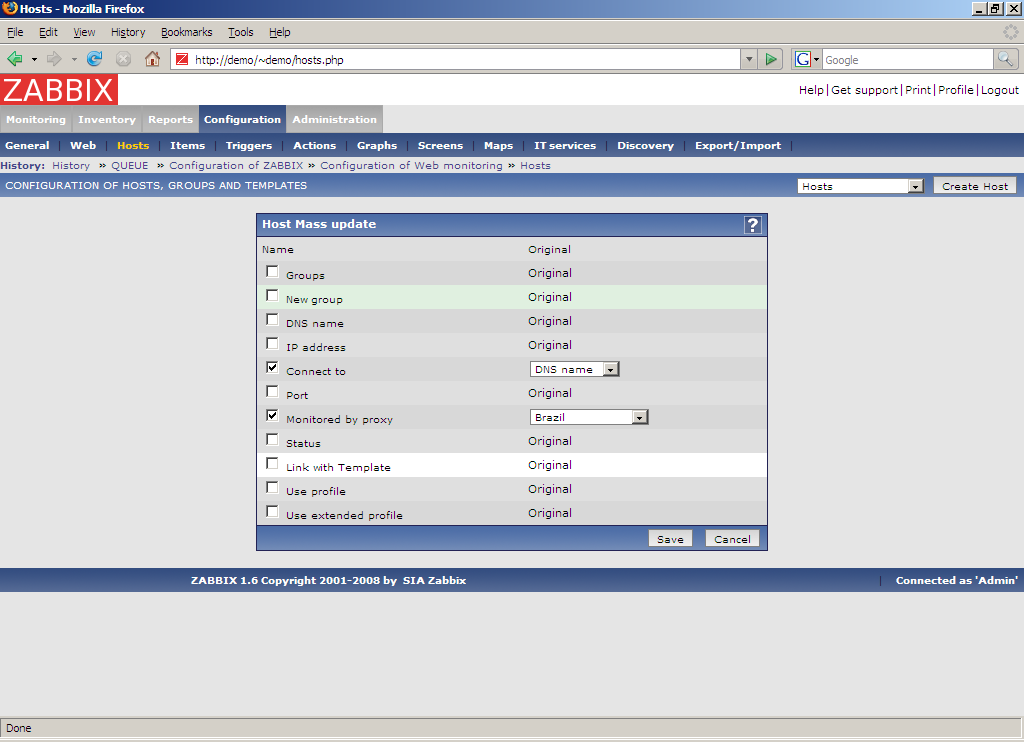Click the Logout link

pos(1000,90)
